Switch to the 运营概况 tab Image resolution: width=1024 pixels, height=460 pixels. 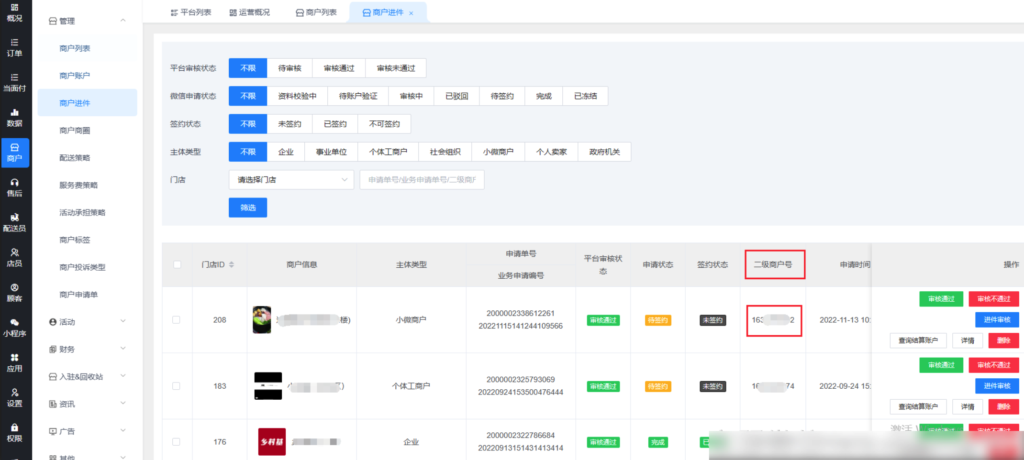pyautogui.click(x=249, y=12)
